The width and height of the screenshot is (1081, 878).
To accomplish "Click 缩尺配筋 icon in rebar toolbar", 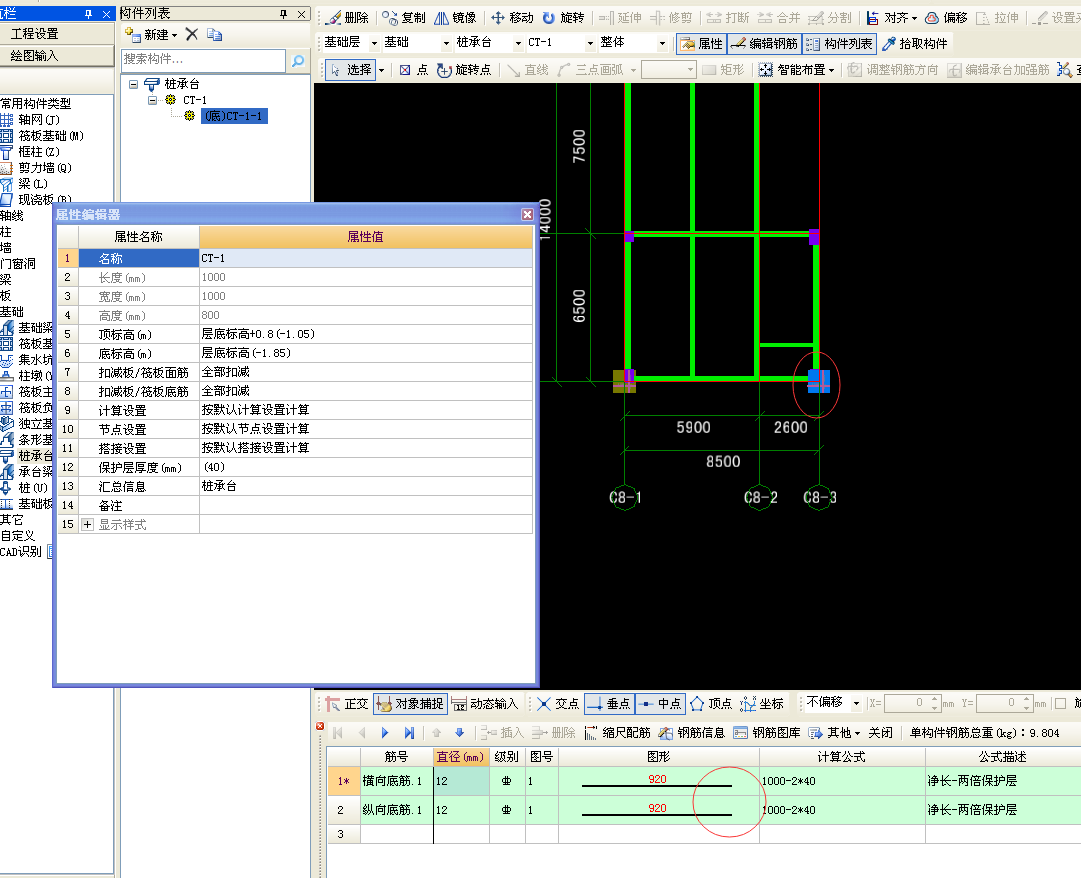I will 617,733.
